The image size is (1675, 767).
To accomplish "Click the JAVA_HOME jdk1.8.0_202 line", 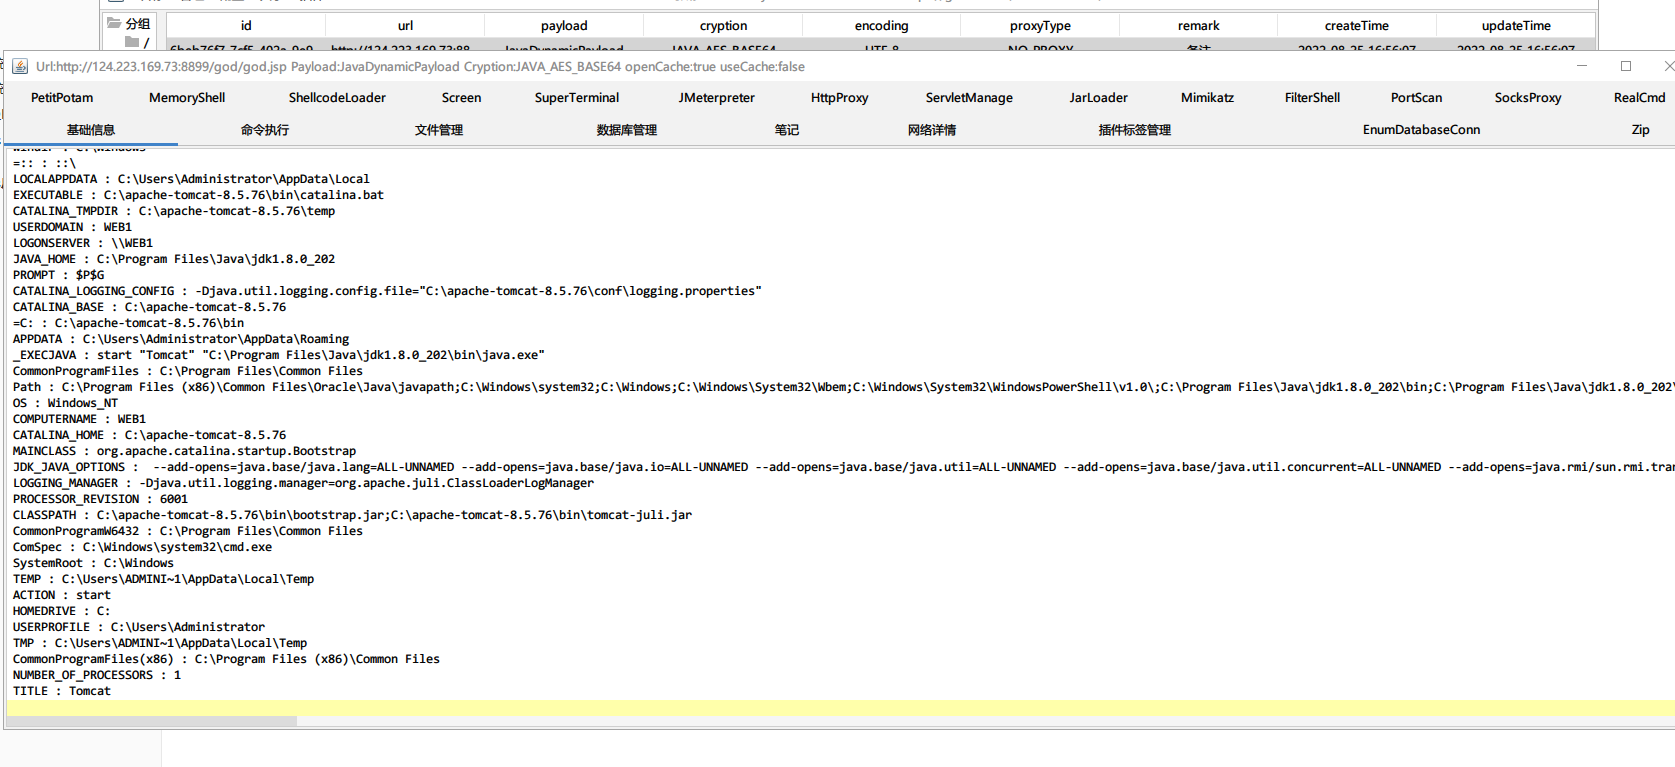I will click(174, 259).
